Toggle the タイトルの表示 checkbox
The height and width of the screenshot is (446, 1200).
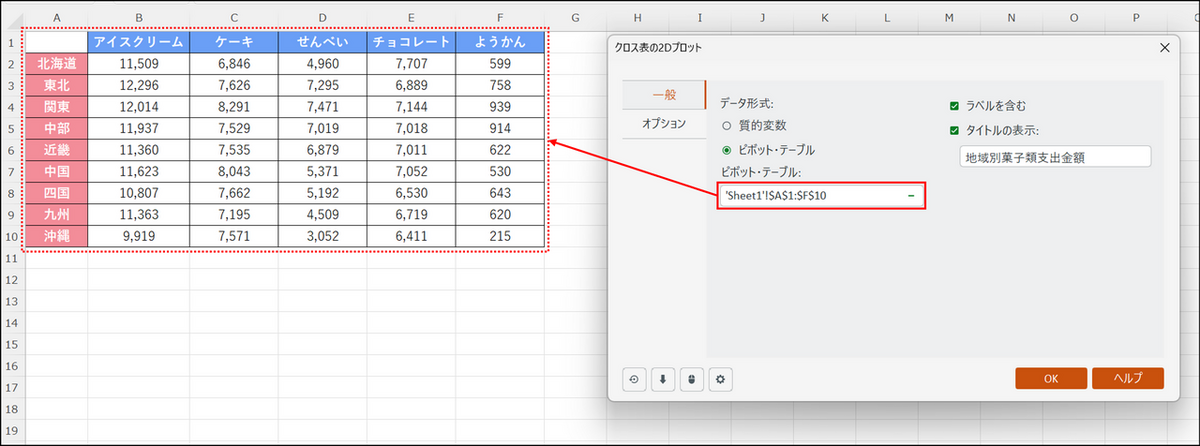click(955, 130)
